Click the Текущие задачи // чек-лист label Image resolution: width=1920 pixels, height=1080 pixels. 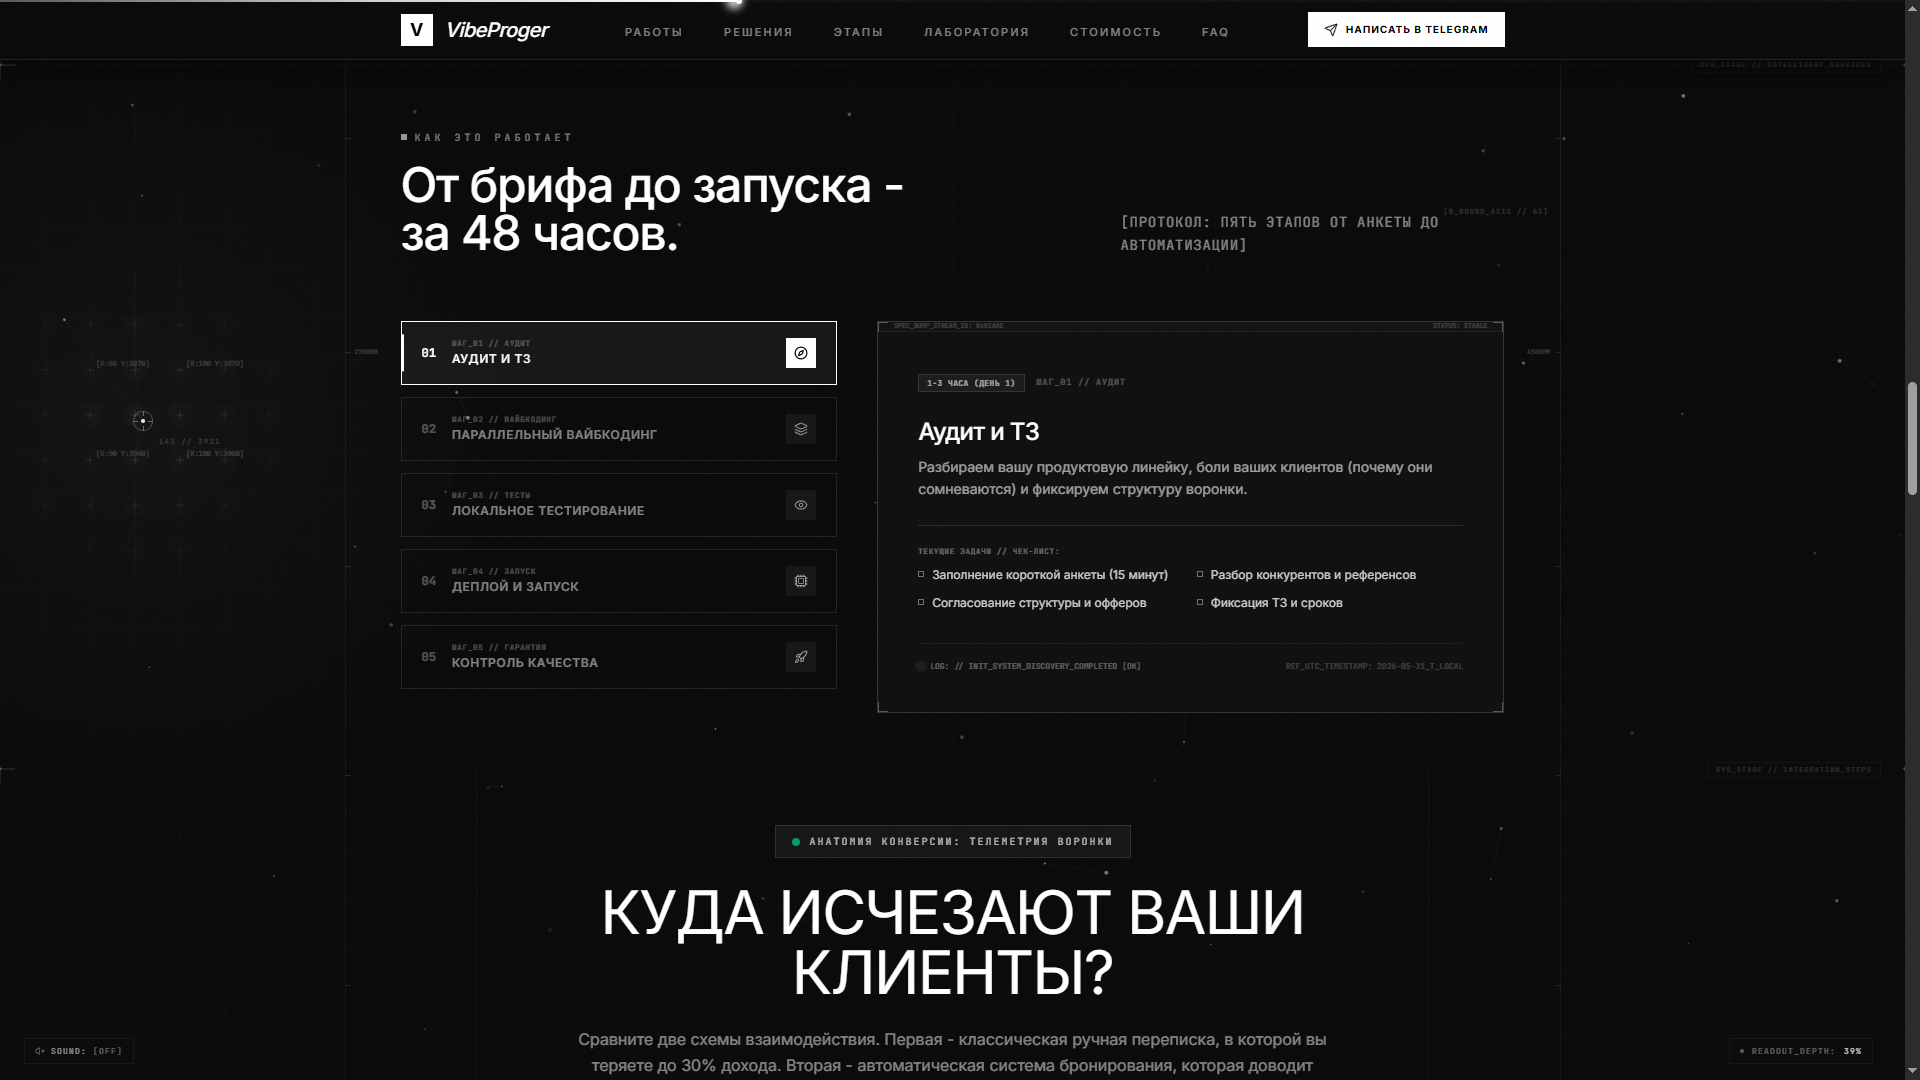pyautogui.click(x=988, y=551)
